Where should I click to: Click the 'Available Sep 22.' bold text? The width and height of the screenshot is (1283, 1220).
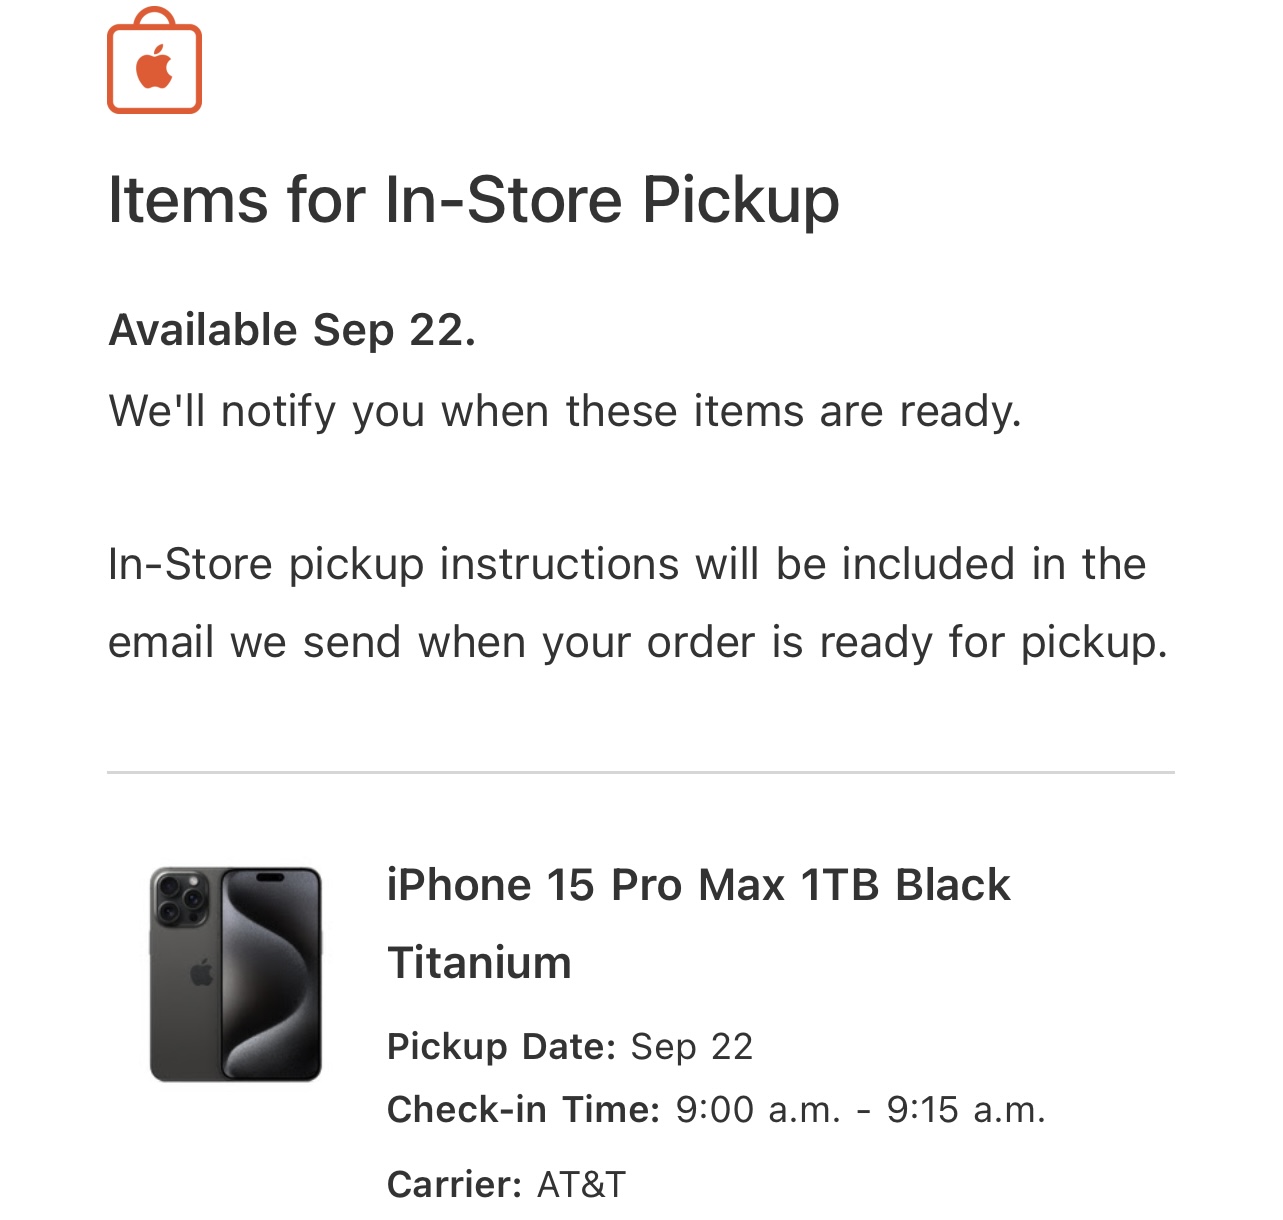[x=292, y=330]
